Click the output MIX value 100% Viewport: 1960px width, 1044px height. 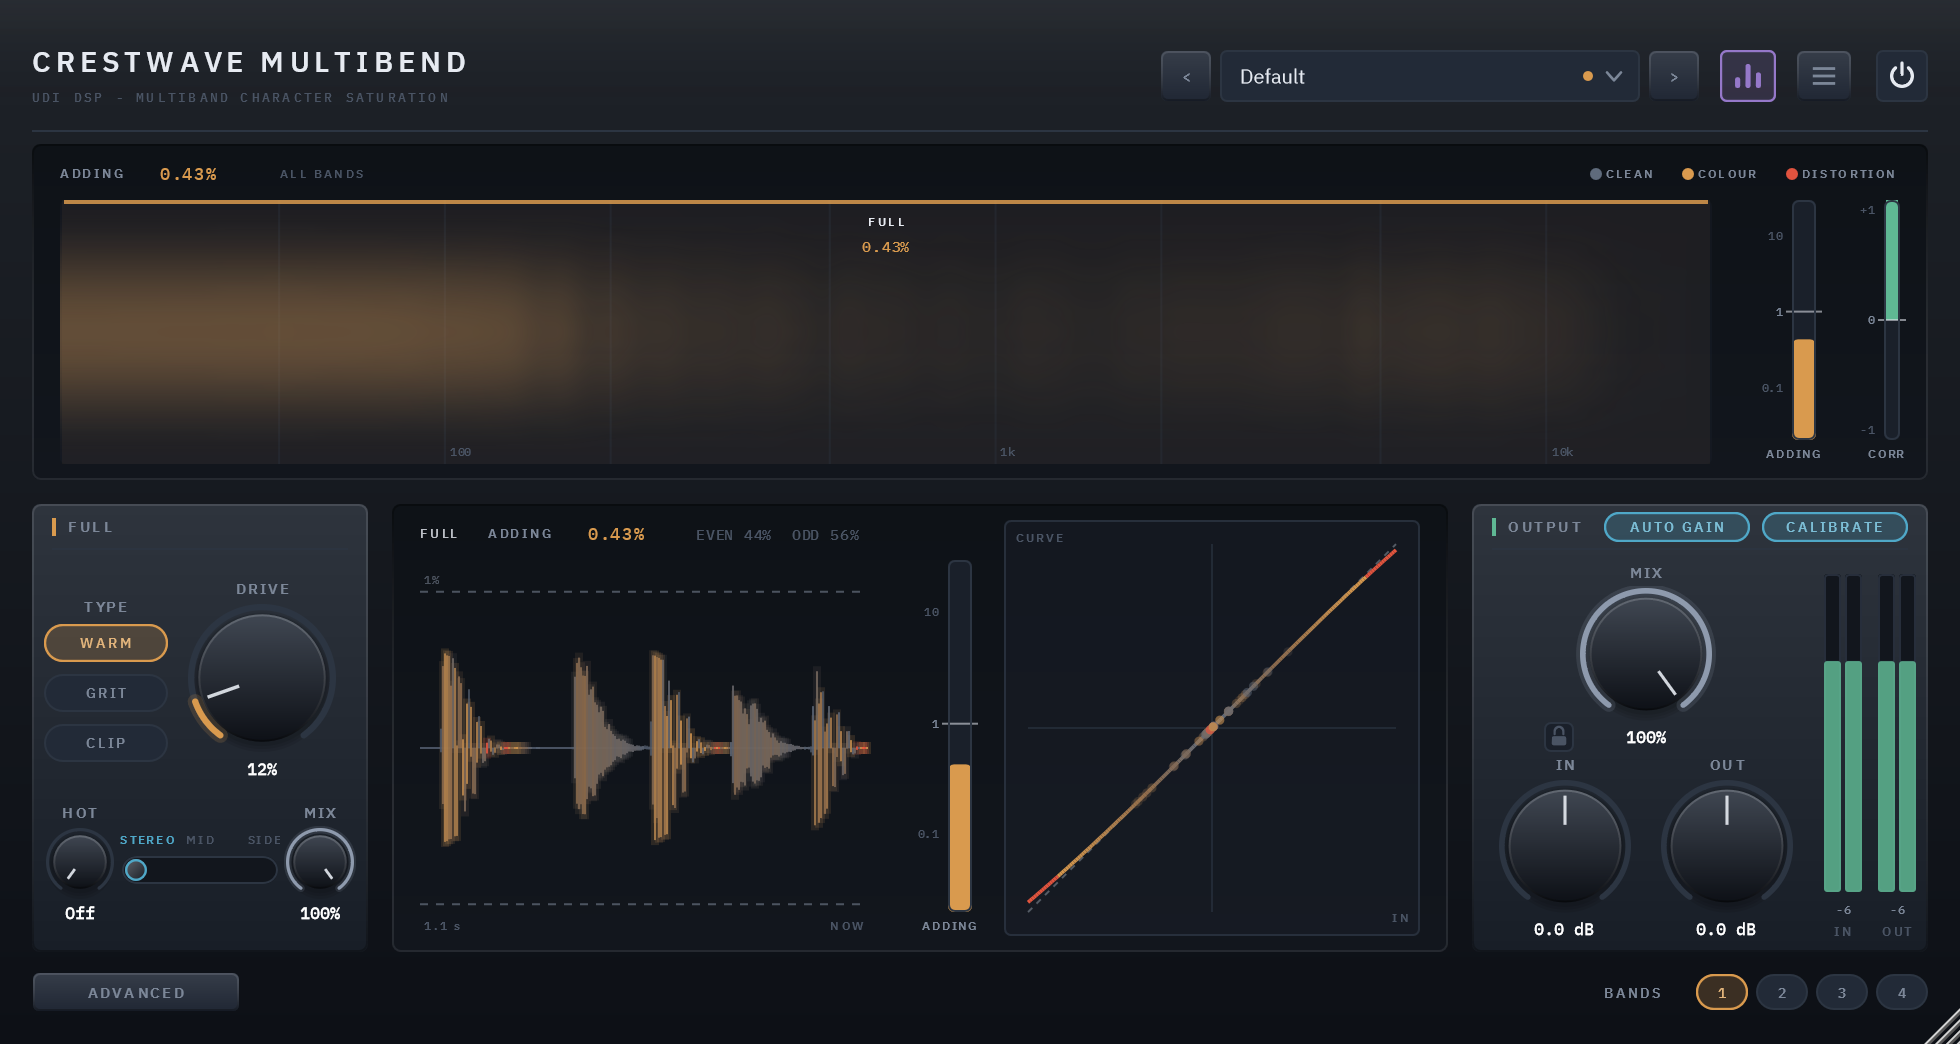point(1646,737)
